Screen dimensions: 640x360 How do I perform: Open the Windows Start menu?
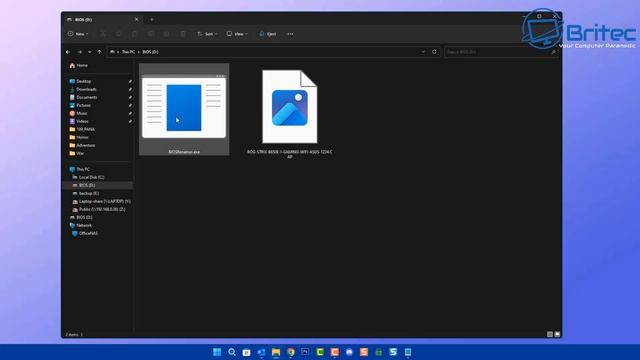pos(217,352)
